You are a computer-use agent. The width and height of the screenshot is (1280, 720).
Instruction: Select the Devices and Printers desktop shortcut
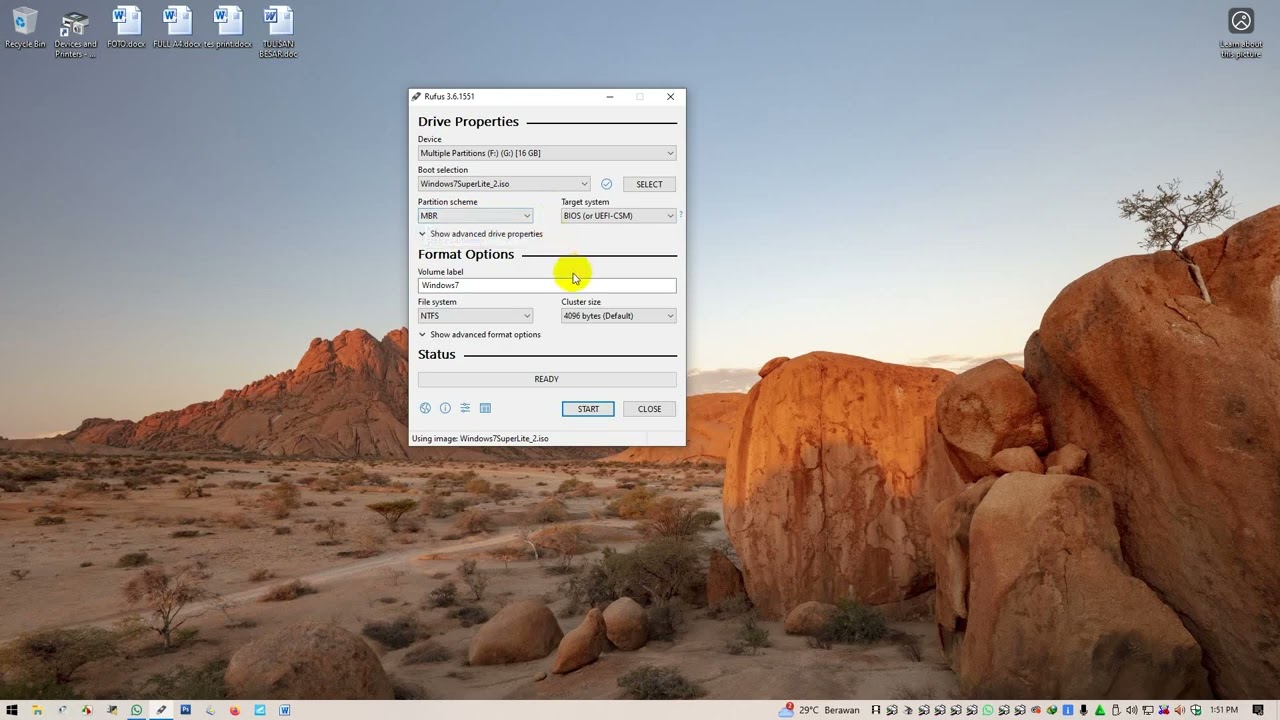[x=75, y=34]
